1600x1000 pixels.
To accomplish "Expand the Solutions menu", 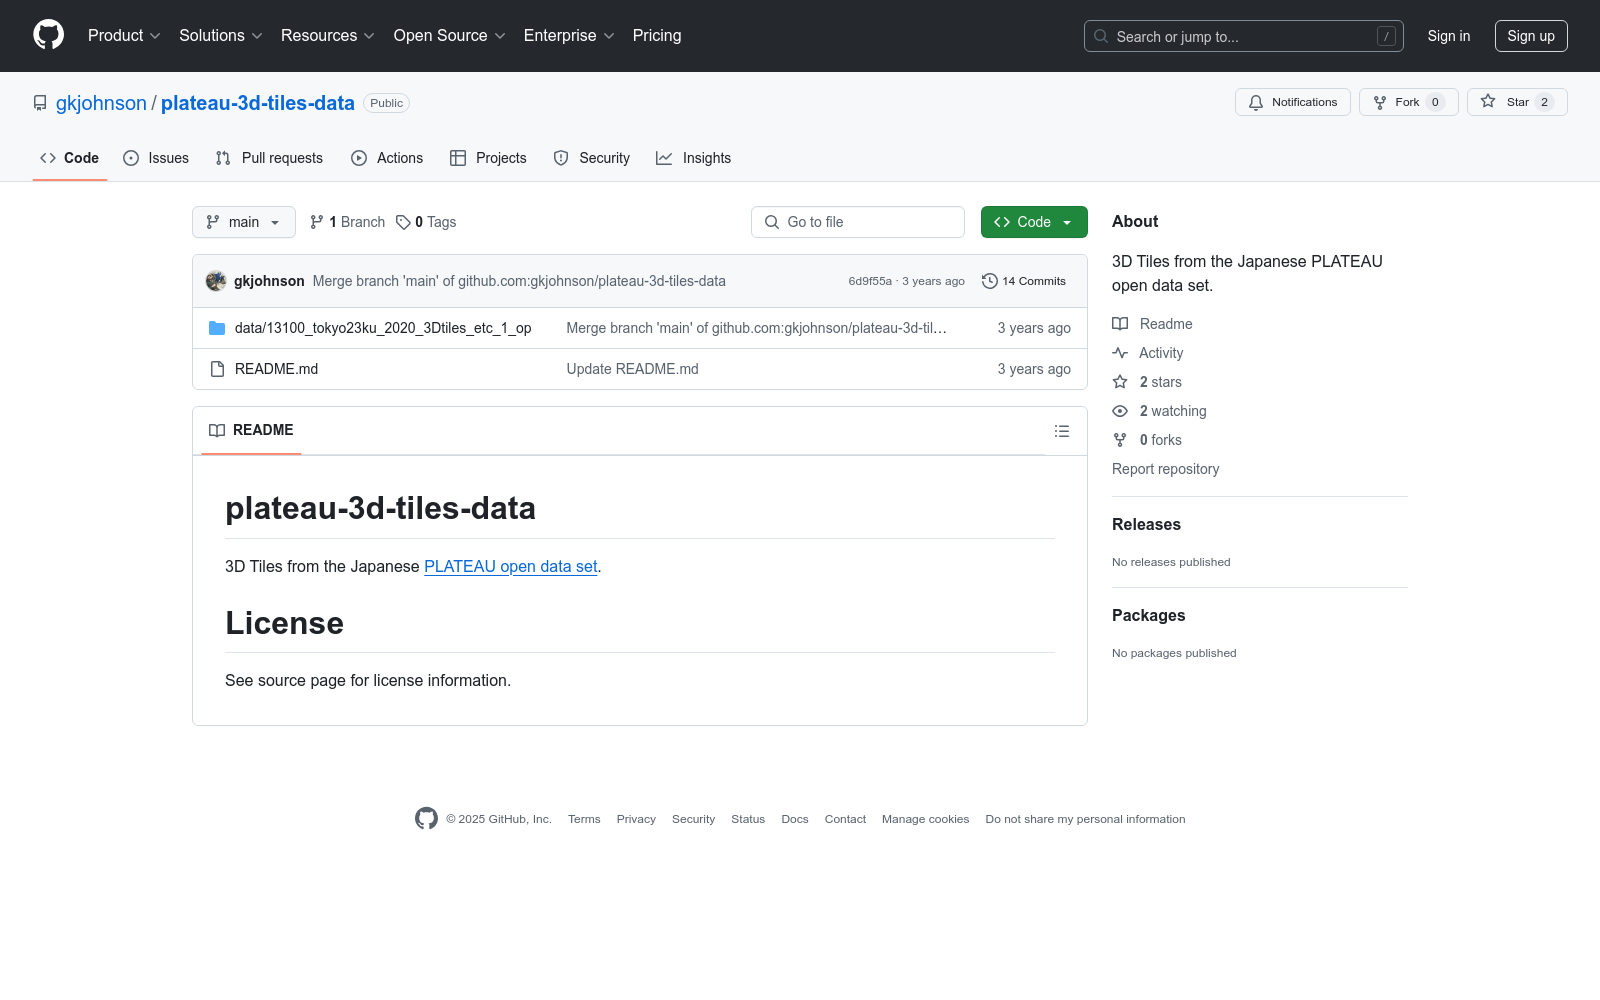I will coord(221,36).
